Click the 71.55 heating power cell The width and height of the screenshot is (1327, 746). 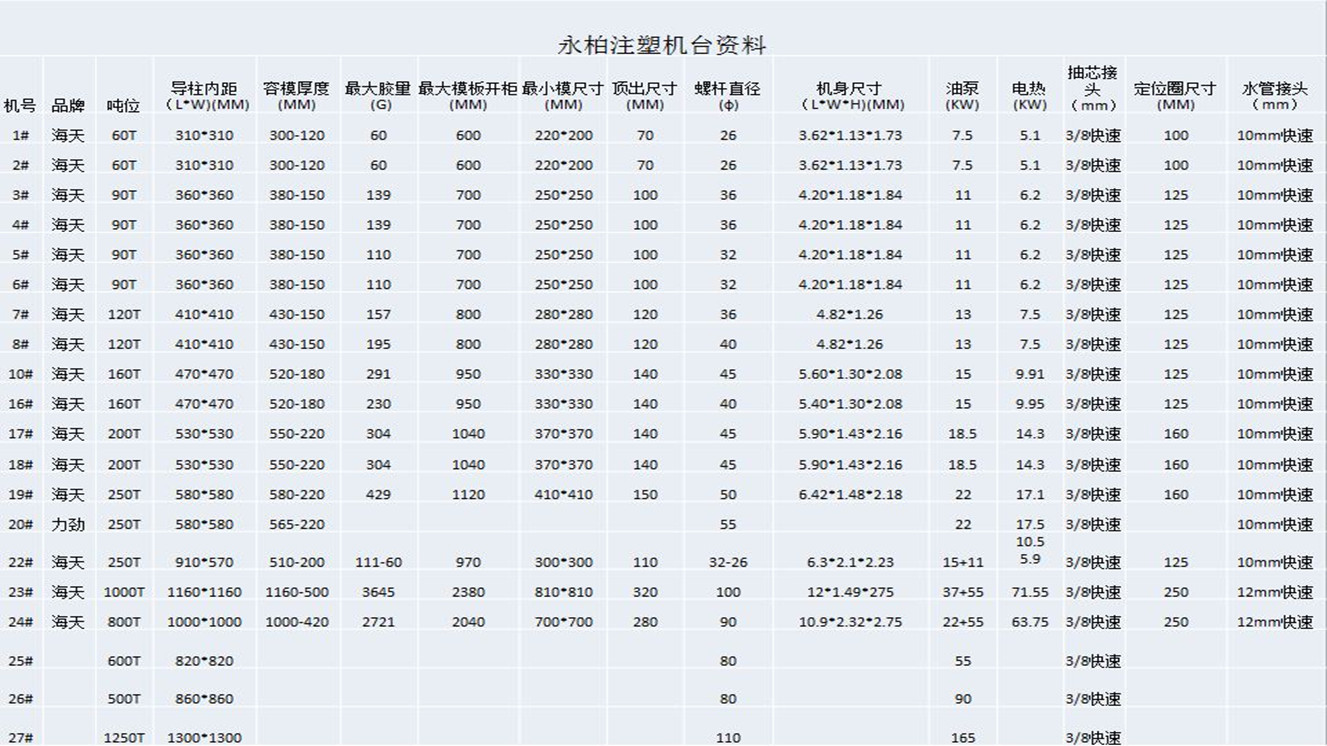1029,592
